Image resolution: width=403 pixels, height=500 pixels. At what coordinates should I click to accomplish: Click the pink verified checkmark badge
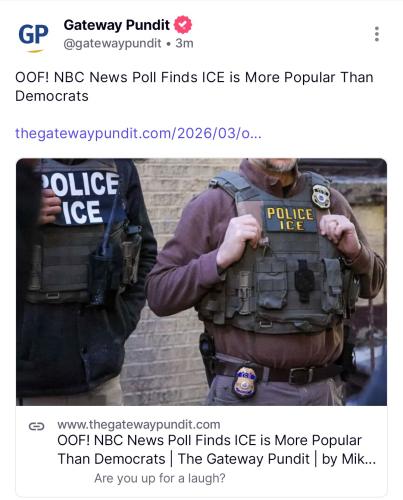pos(183,25)
